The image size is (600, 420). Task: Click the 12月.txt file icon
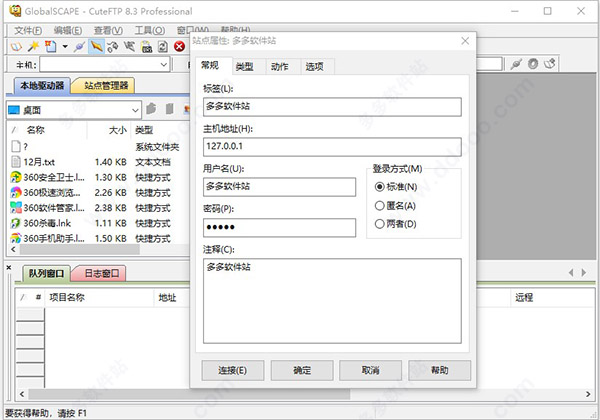click(16, 162)
